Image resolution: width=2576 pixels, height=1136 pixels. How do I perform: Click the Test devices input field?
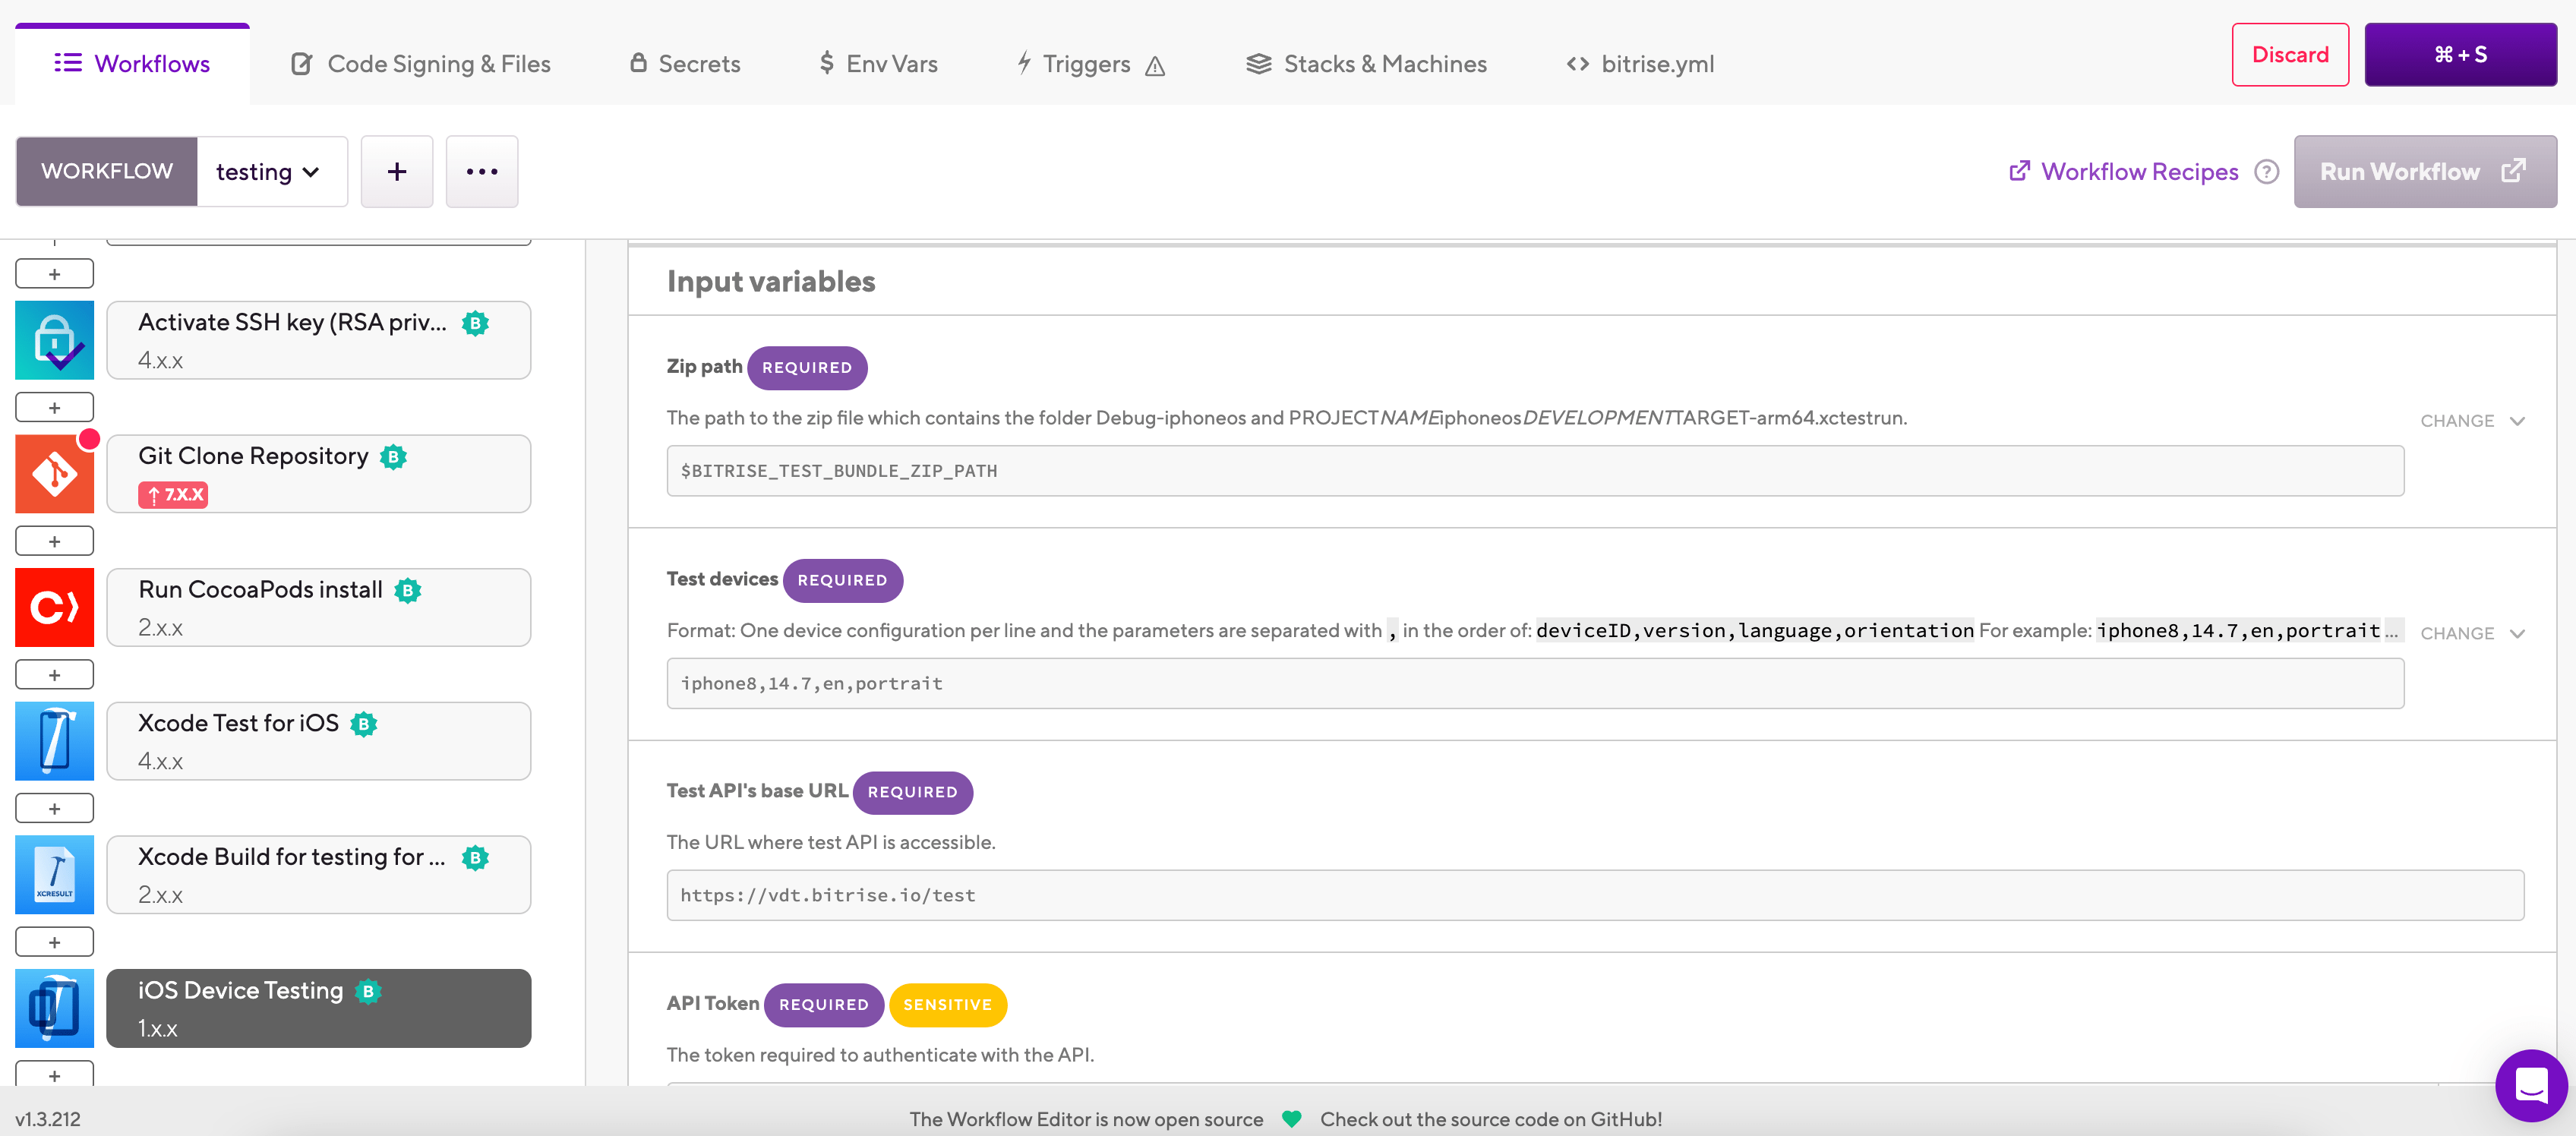click(x=1535, y=683)
